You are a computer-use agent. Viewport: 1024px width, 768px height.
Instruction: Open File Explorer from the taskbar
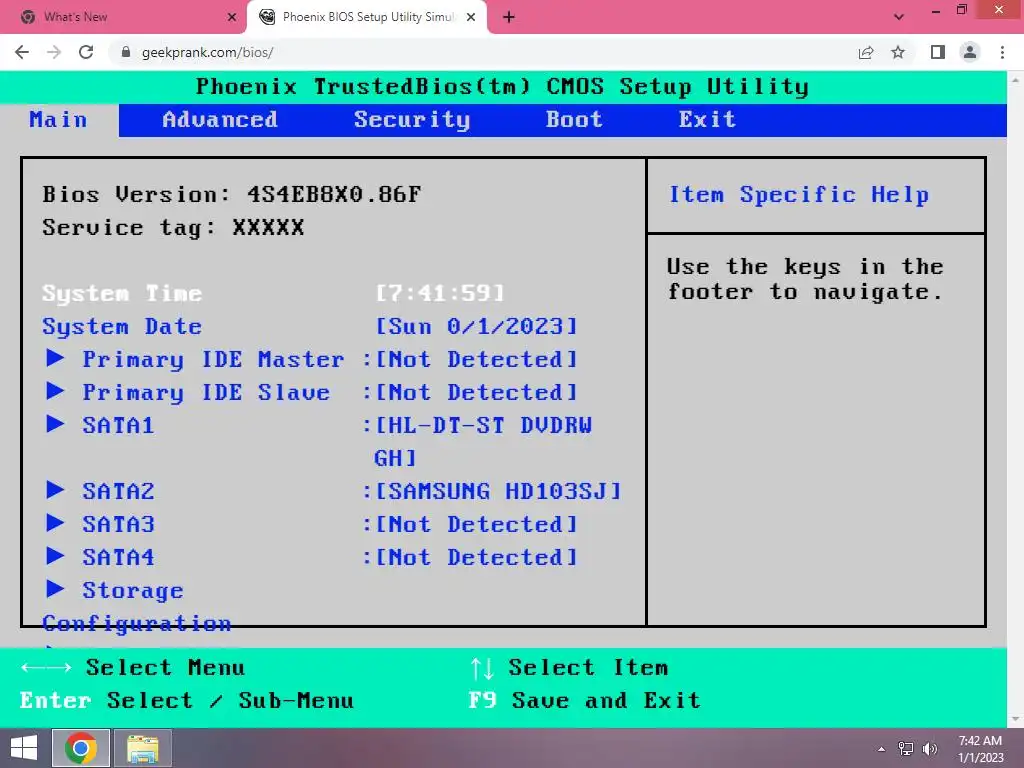[x=142, y=748]
